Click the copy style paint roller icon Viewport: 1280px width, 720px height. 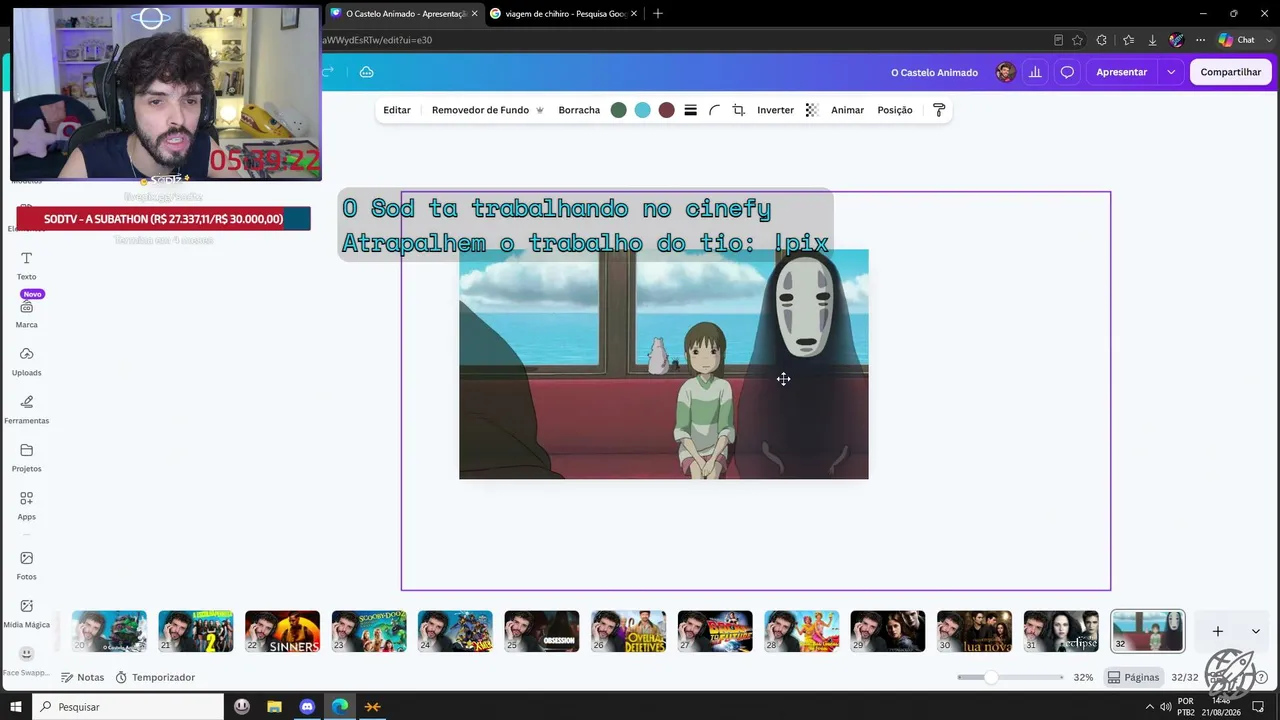point(938,110)
